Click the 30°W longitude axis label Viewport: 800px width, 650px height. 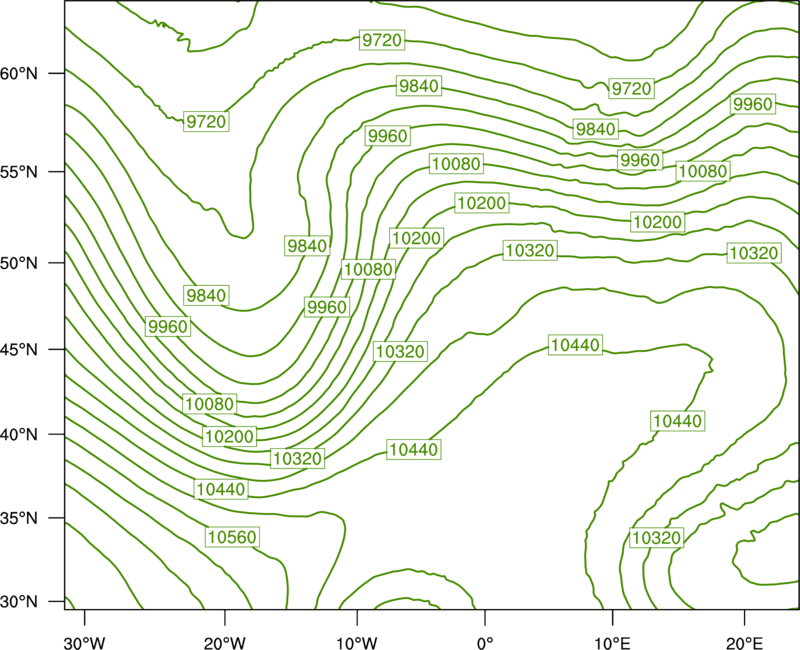click(x=85, y=643)
